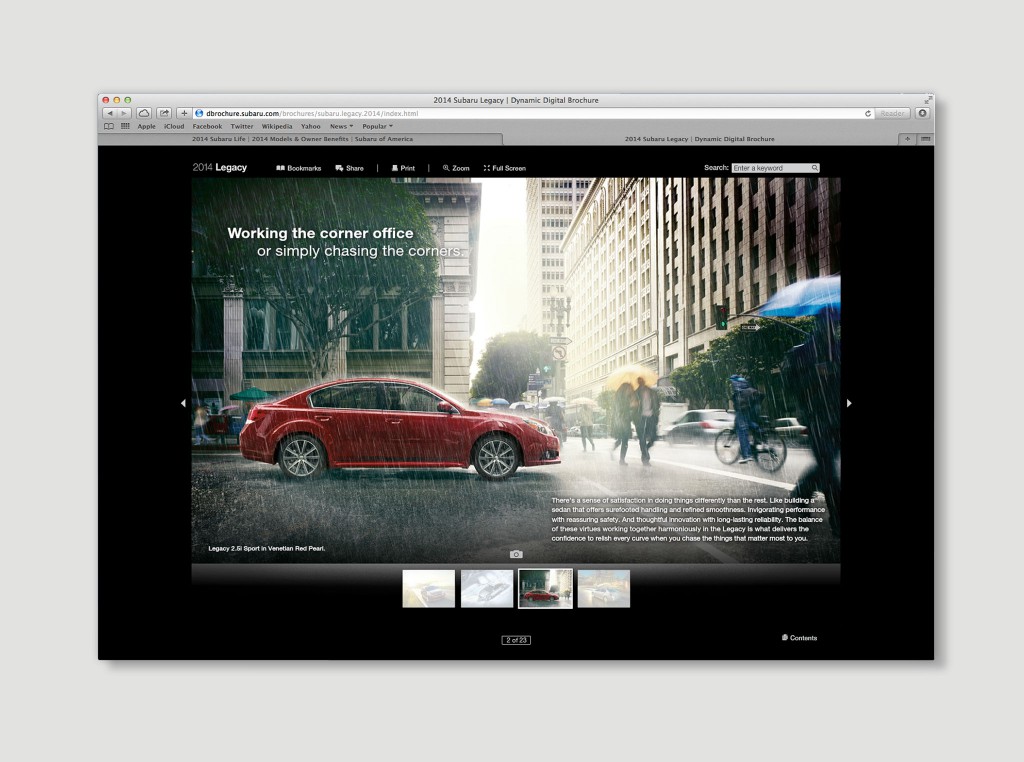Select the first page thumbnail
Viewport: 1024px width, 762px height.
tap(428, 588)
